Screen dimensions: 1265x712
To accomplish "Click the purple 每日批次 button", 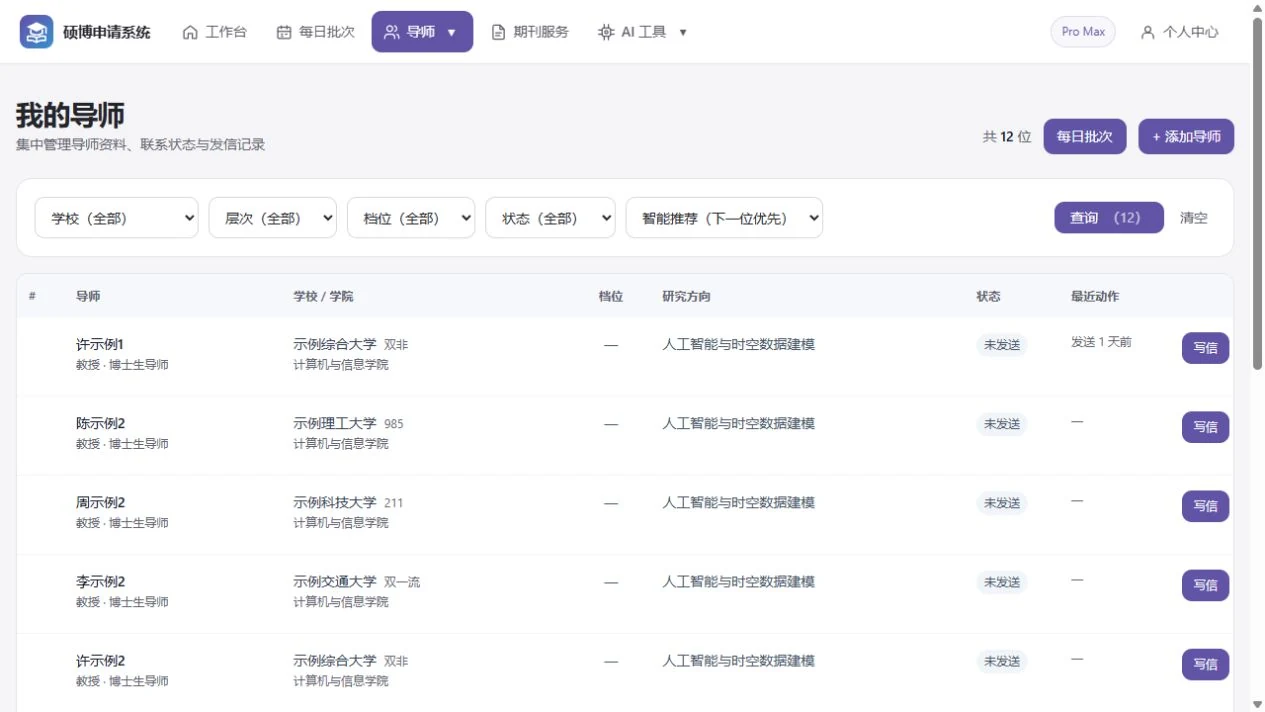I will (x=1085, y=137).
